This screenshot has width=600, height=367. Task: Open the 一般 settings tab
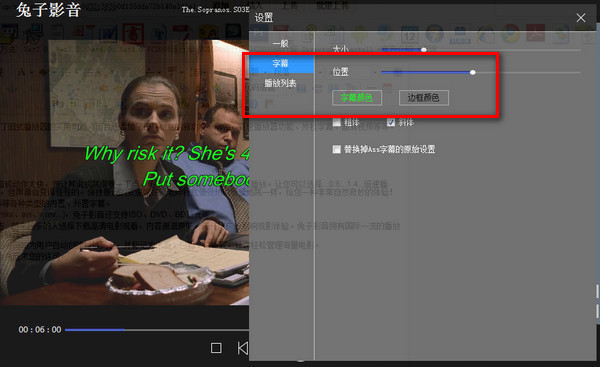(281, 43)
